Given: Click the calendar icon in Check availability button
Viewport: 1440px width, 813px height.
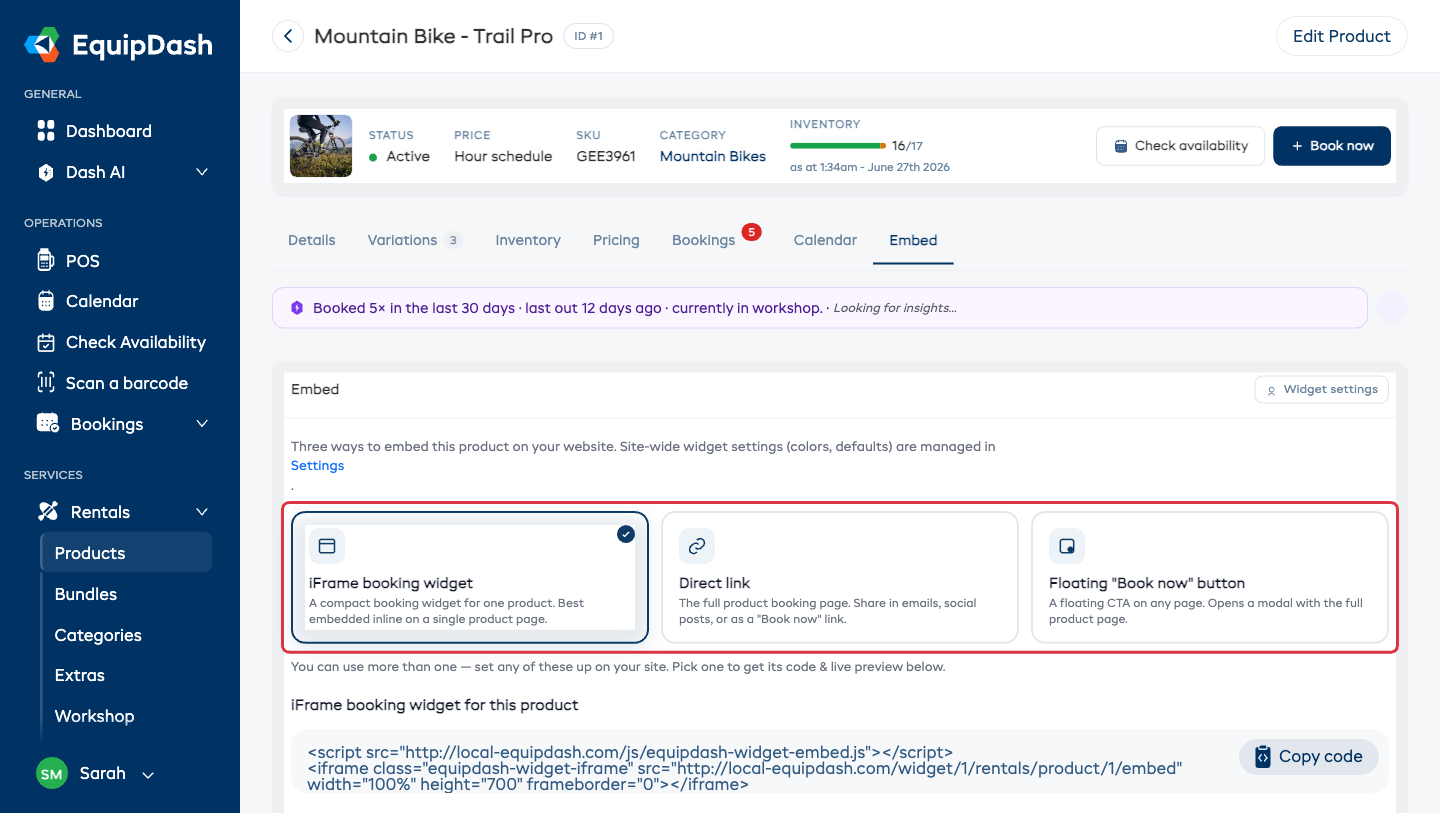Looking at the screenshot, I should pyautogui.click(x=1122, y=146).
